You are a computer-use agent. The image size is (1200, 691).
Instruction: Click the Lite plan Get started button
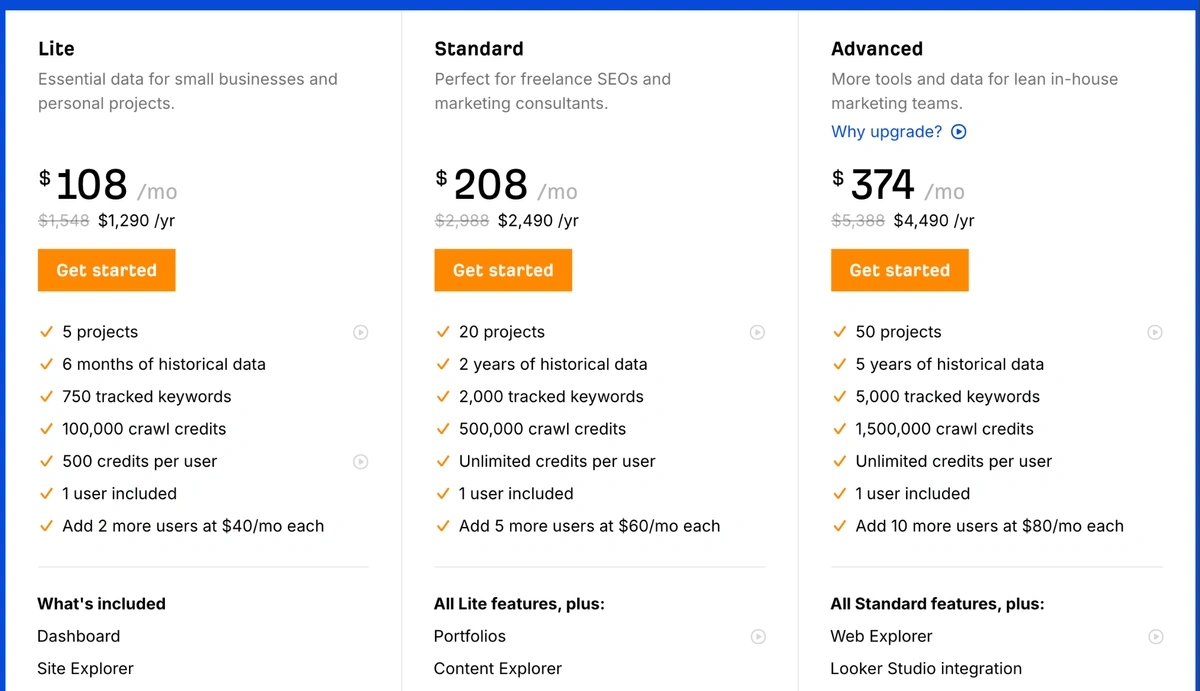[x=107, y=270]
